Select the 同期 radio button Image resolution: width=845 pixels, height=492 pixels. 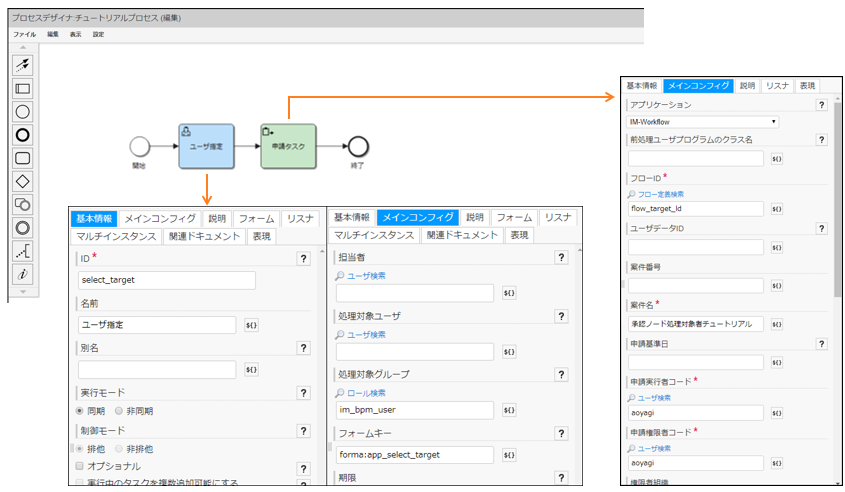[x=80, y=411]
